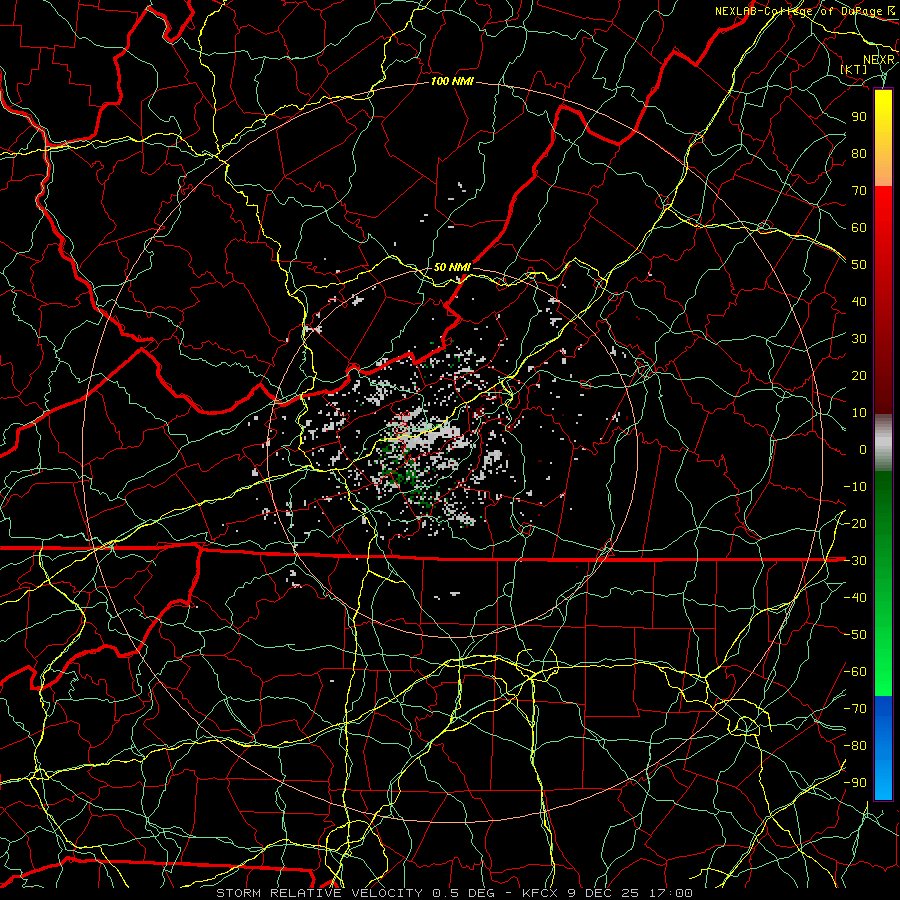Click the 50 value on the velocity scale
The height and width of the screenshot is (900, 900).
pyautogui.click(x=859, y=265)
